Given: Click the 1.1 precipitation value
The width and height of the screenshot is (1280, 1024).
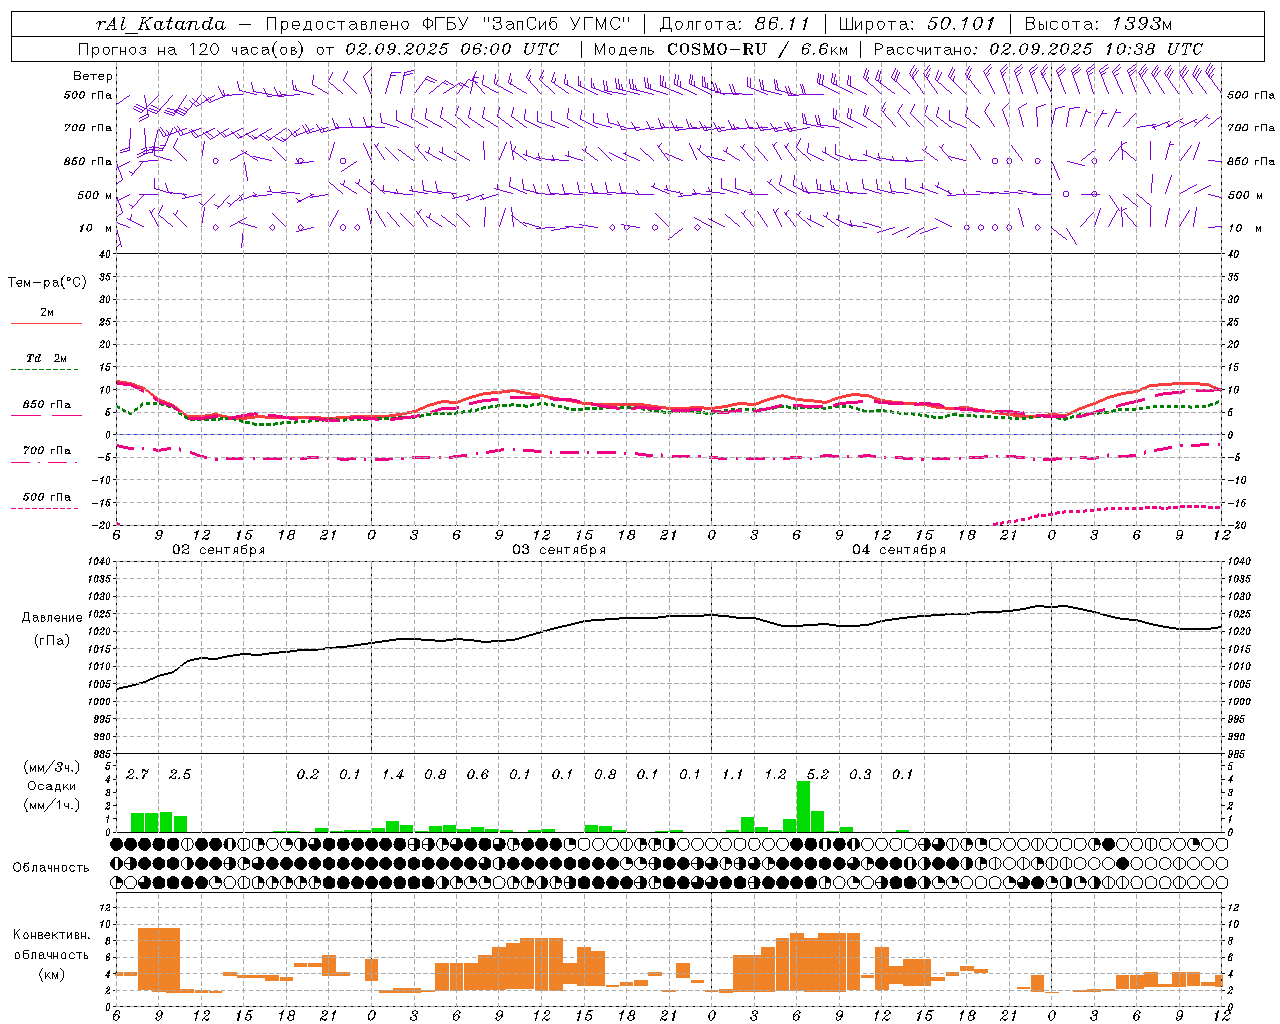Looking at the screenshot, I should [x=733, y=774].
